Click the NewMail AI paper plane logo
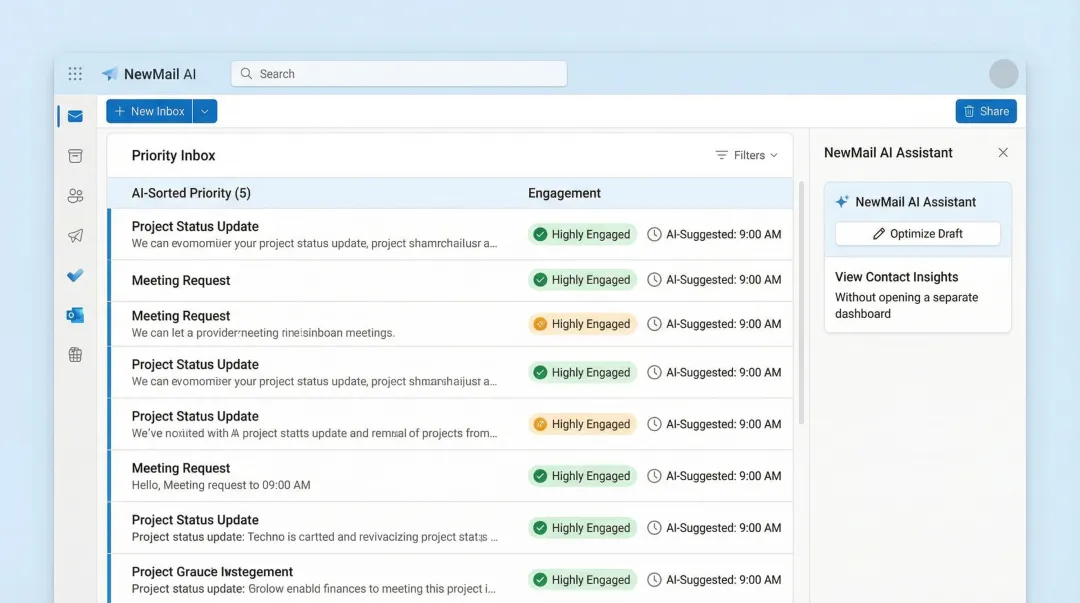The width and height of the screenshot is (1080, 603). [109, 73]
